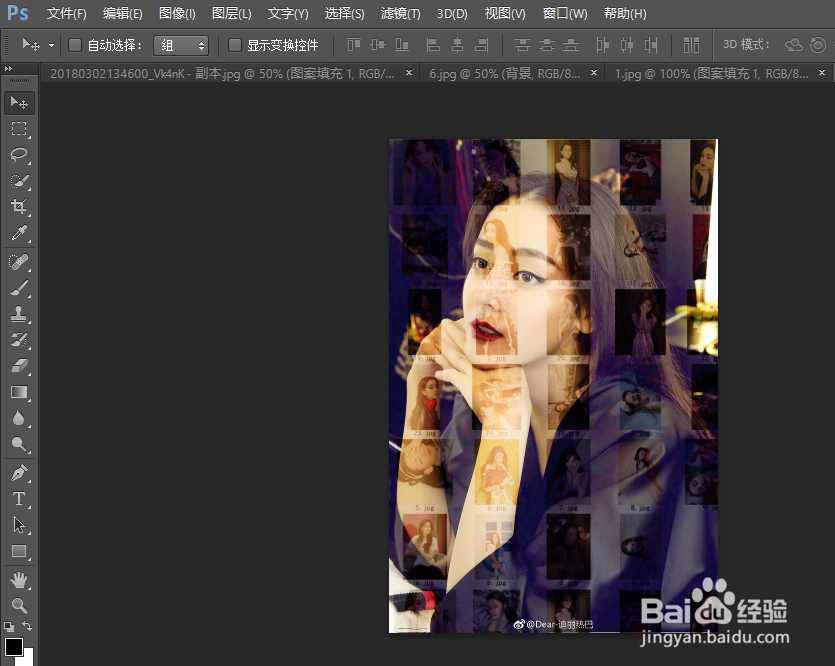Click the distribute left edges icon
This screenshot has height=666, width=835.
[x=602, y=45]
